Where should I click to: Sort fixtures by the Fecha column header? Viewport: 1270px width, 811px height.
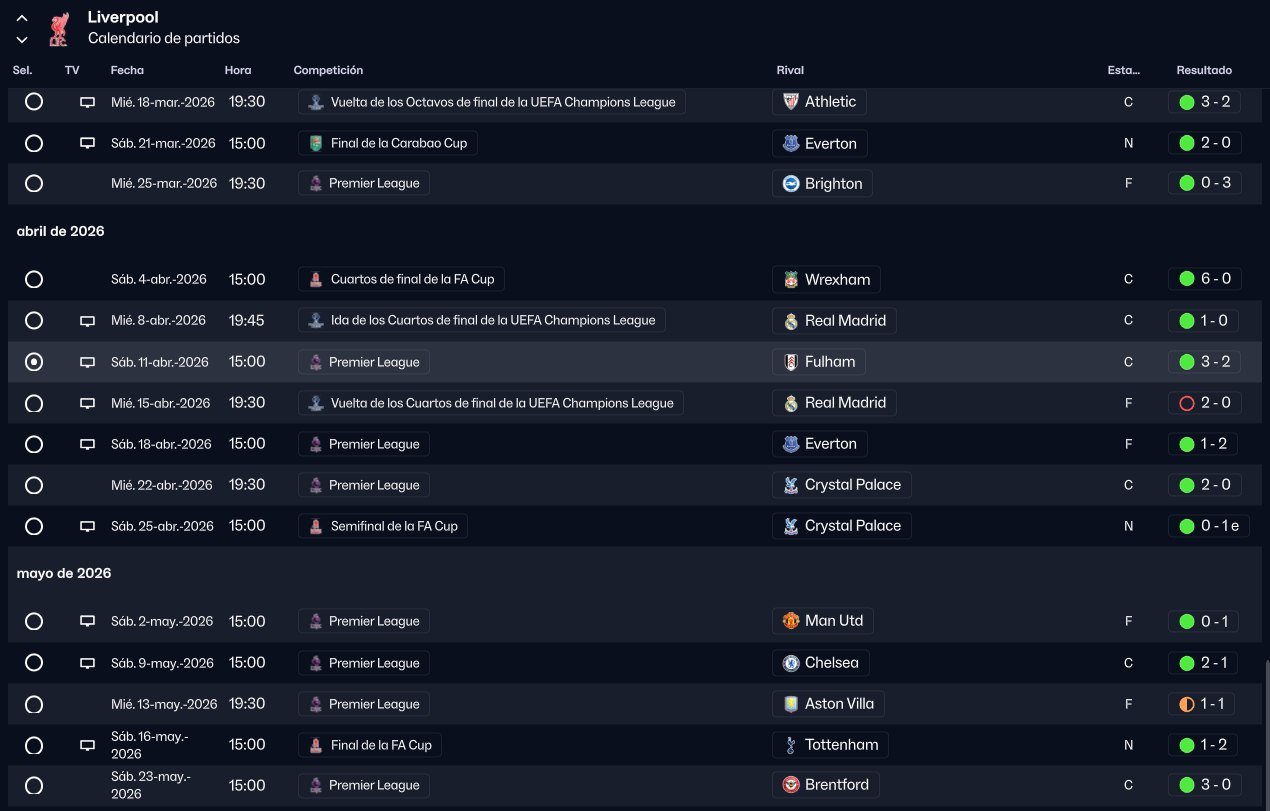pos(127,71)
